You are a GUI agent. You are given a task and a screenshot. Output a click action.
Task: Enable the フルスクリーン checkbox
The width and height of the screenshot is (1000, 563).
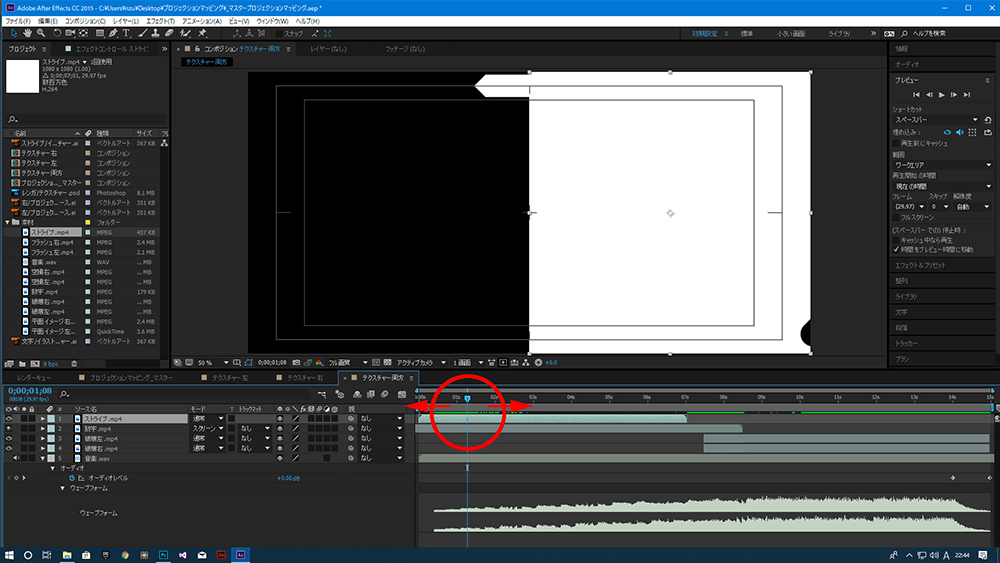897,216
